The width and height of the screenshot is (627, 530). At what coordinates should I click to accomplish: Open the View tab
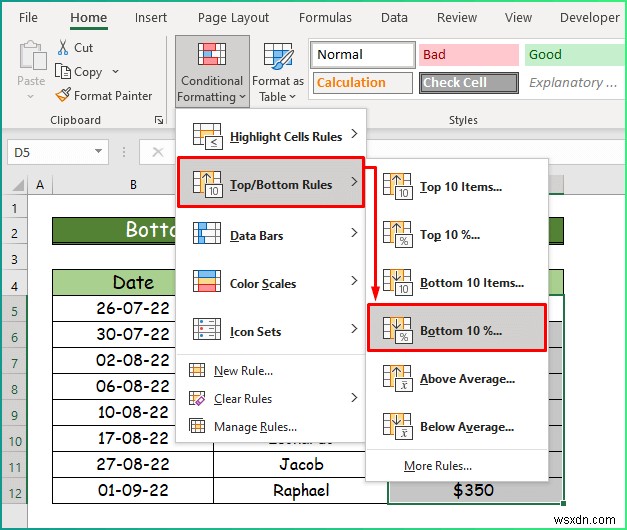(518, 18)
